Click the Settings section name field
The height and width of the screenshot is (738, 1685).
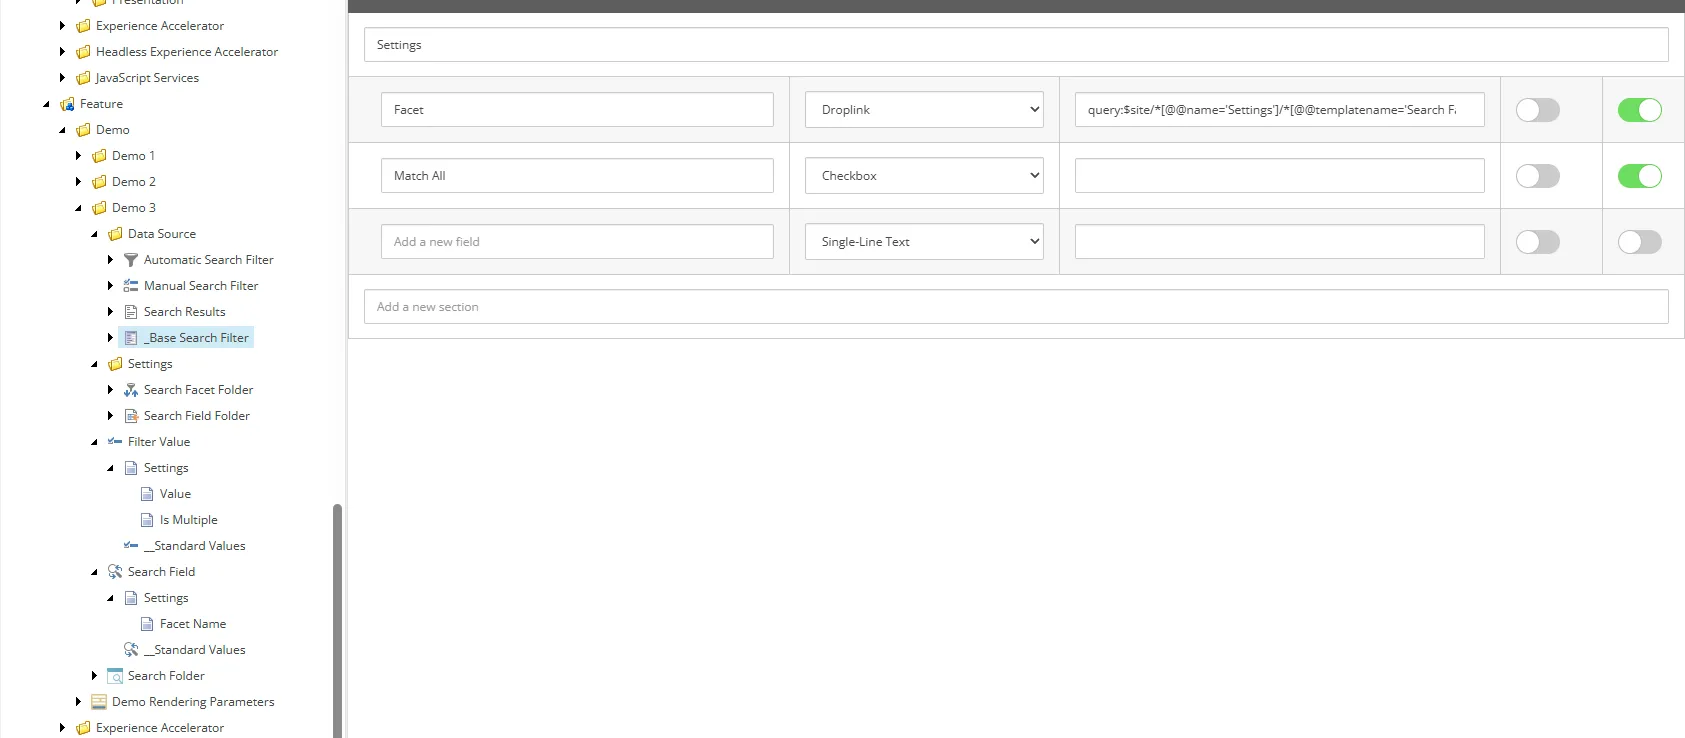(x=1016, y=45)
